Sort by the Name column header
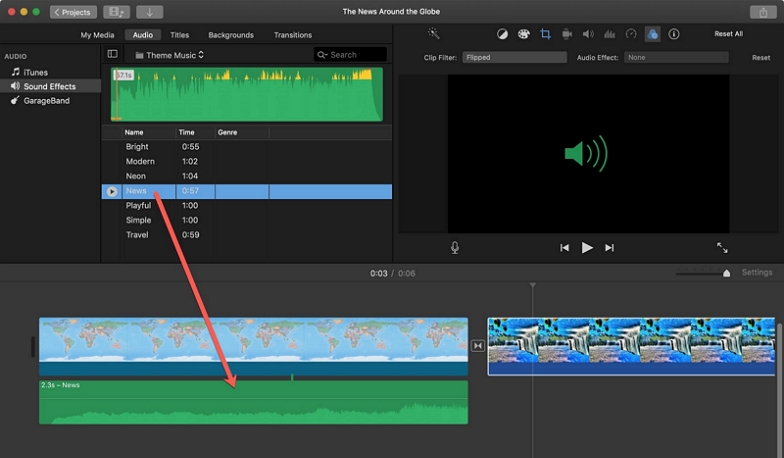 coord(134,132)
